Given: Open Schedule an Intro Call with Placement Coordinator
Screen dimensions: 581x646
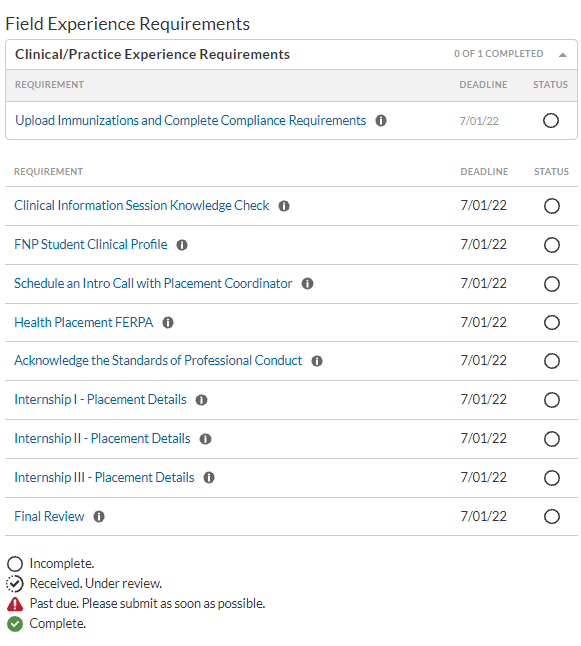Looking at the screenshot, I should click(153, 283).
